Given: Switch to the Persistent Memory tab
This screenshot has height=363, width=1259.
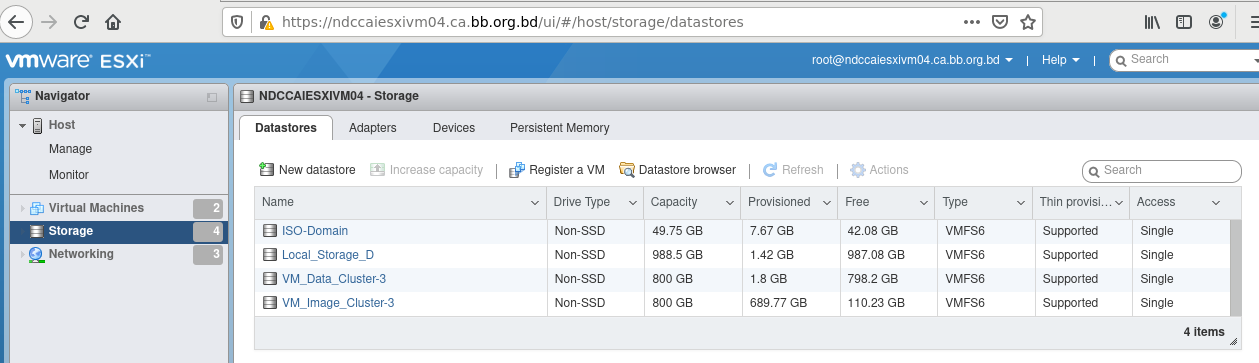Looking at the screenshot, I should click(x=560, y=128).
